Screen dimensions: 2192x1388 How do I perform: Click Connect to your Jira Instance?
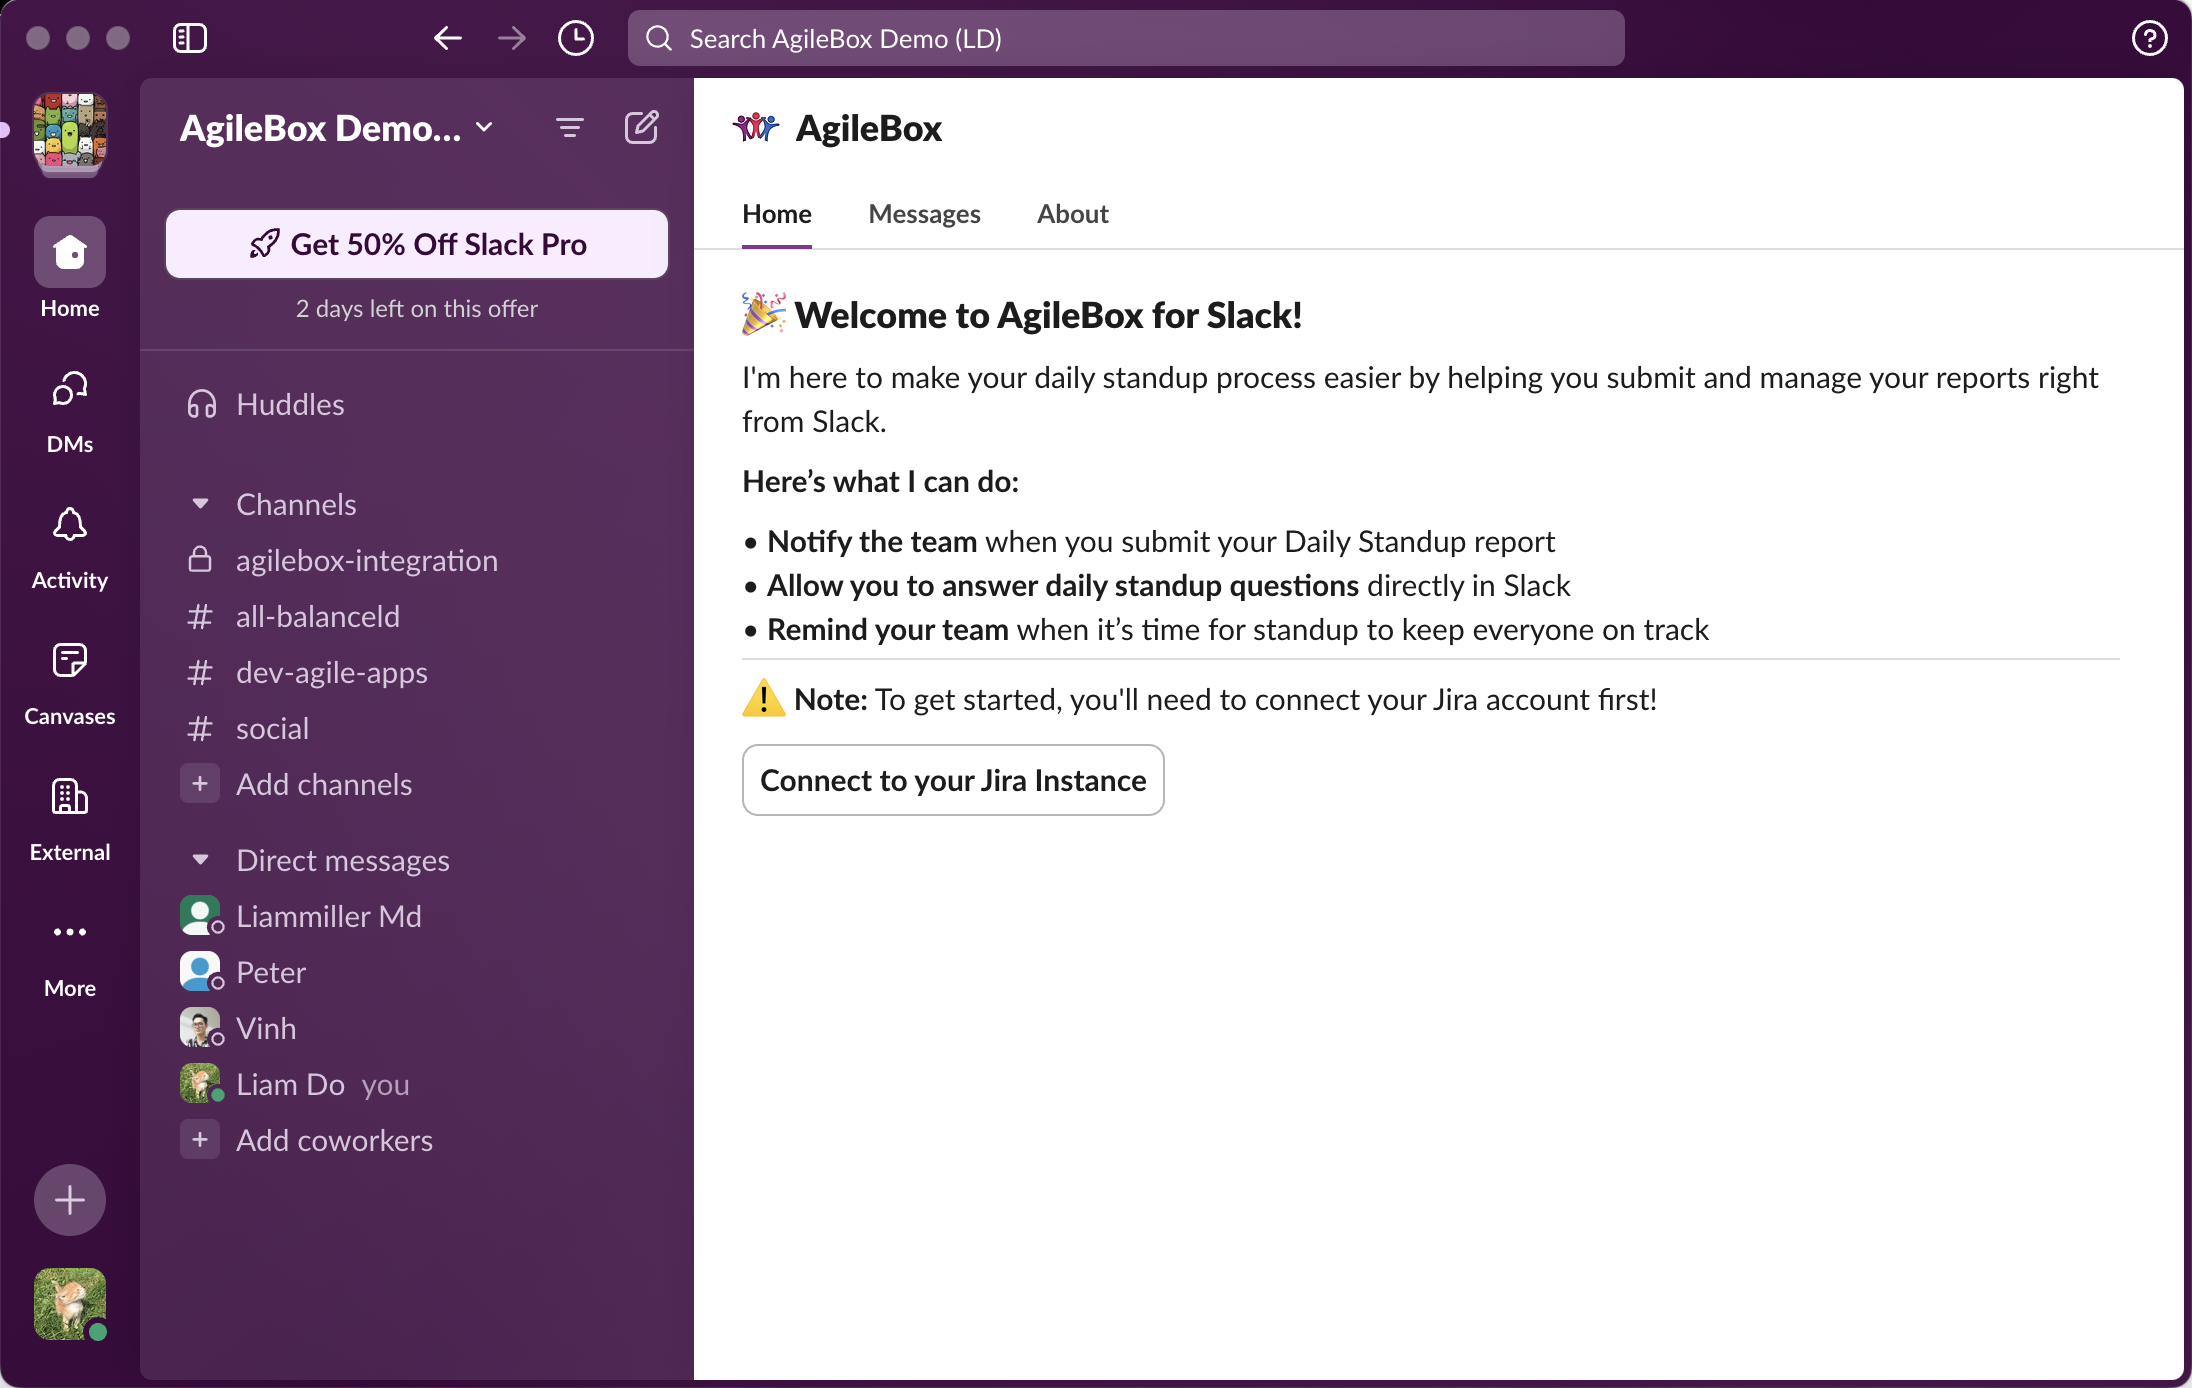point(952,780)
